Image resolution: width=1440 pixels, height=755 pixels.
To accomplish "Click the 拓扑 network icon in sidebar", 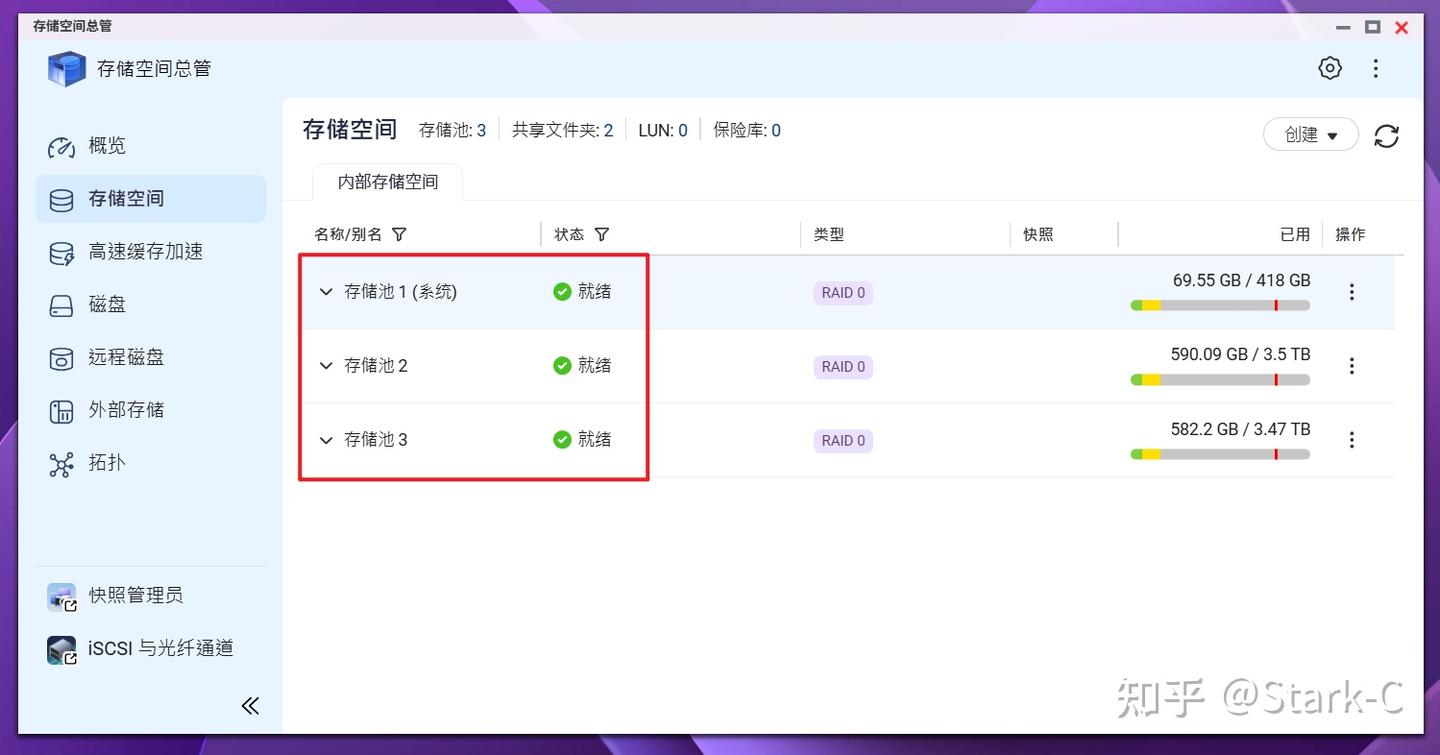I will click(x=62, y=464).
